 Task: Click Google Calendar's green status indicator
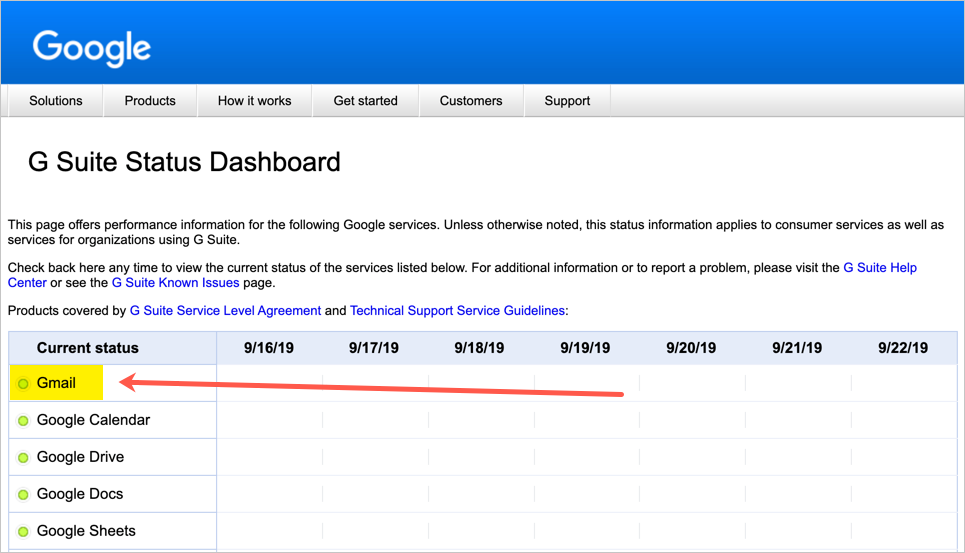23,421
